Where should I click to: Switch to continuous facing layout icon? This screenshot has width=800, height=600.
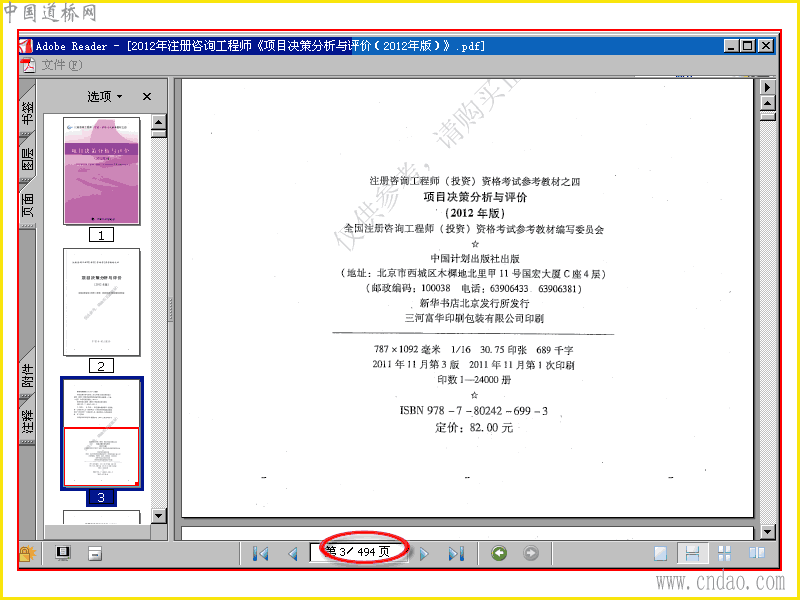click(x=724, y=554)
